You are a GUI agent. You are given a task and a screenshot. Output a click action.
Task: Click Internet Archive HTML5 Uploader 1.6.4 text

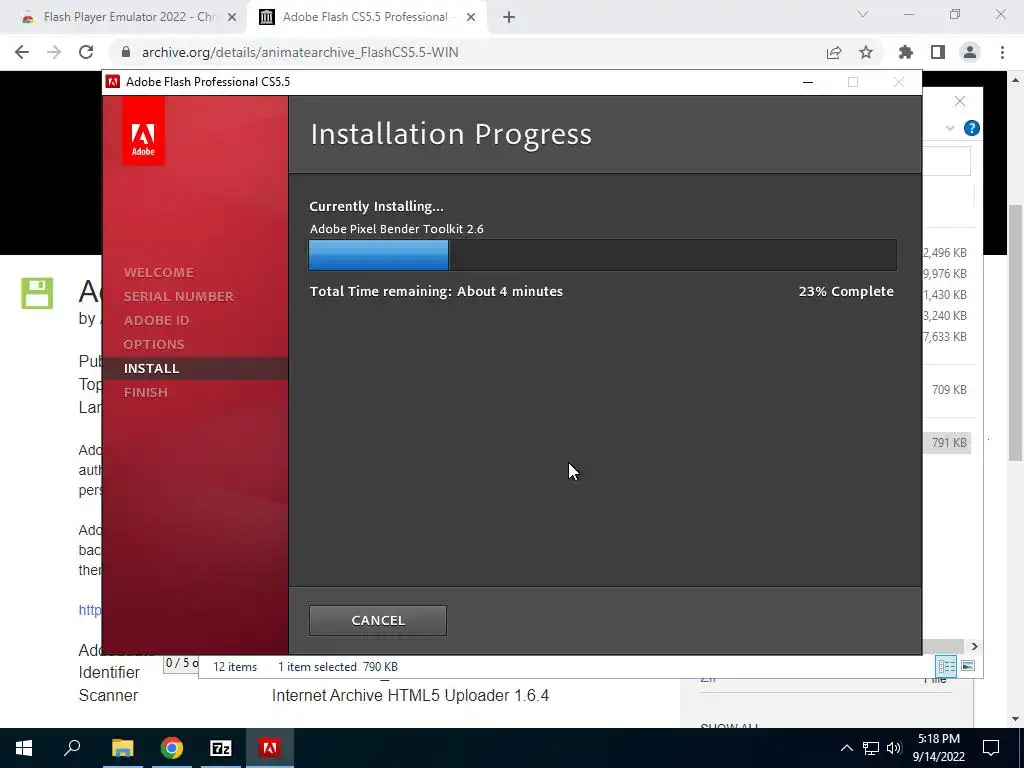click(x=410, y=696)
